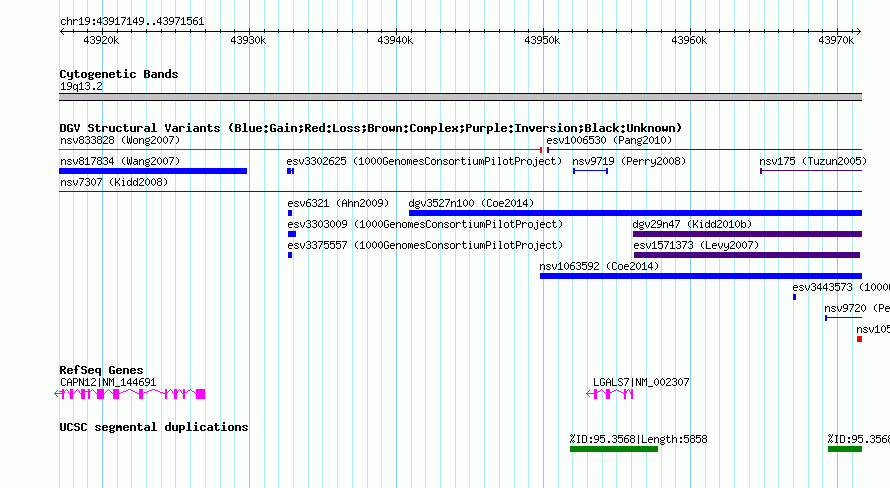
Task: Click the blue nsv1063592 gain bar
Action: (701, 276)
